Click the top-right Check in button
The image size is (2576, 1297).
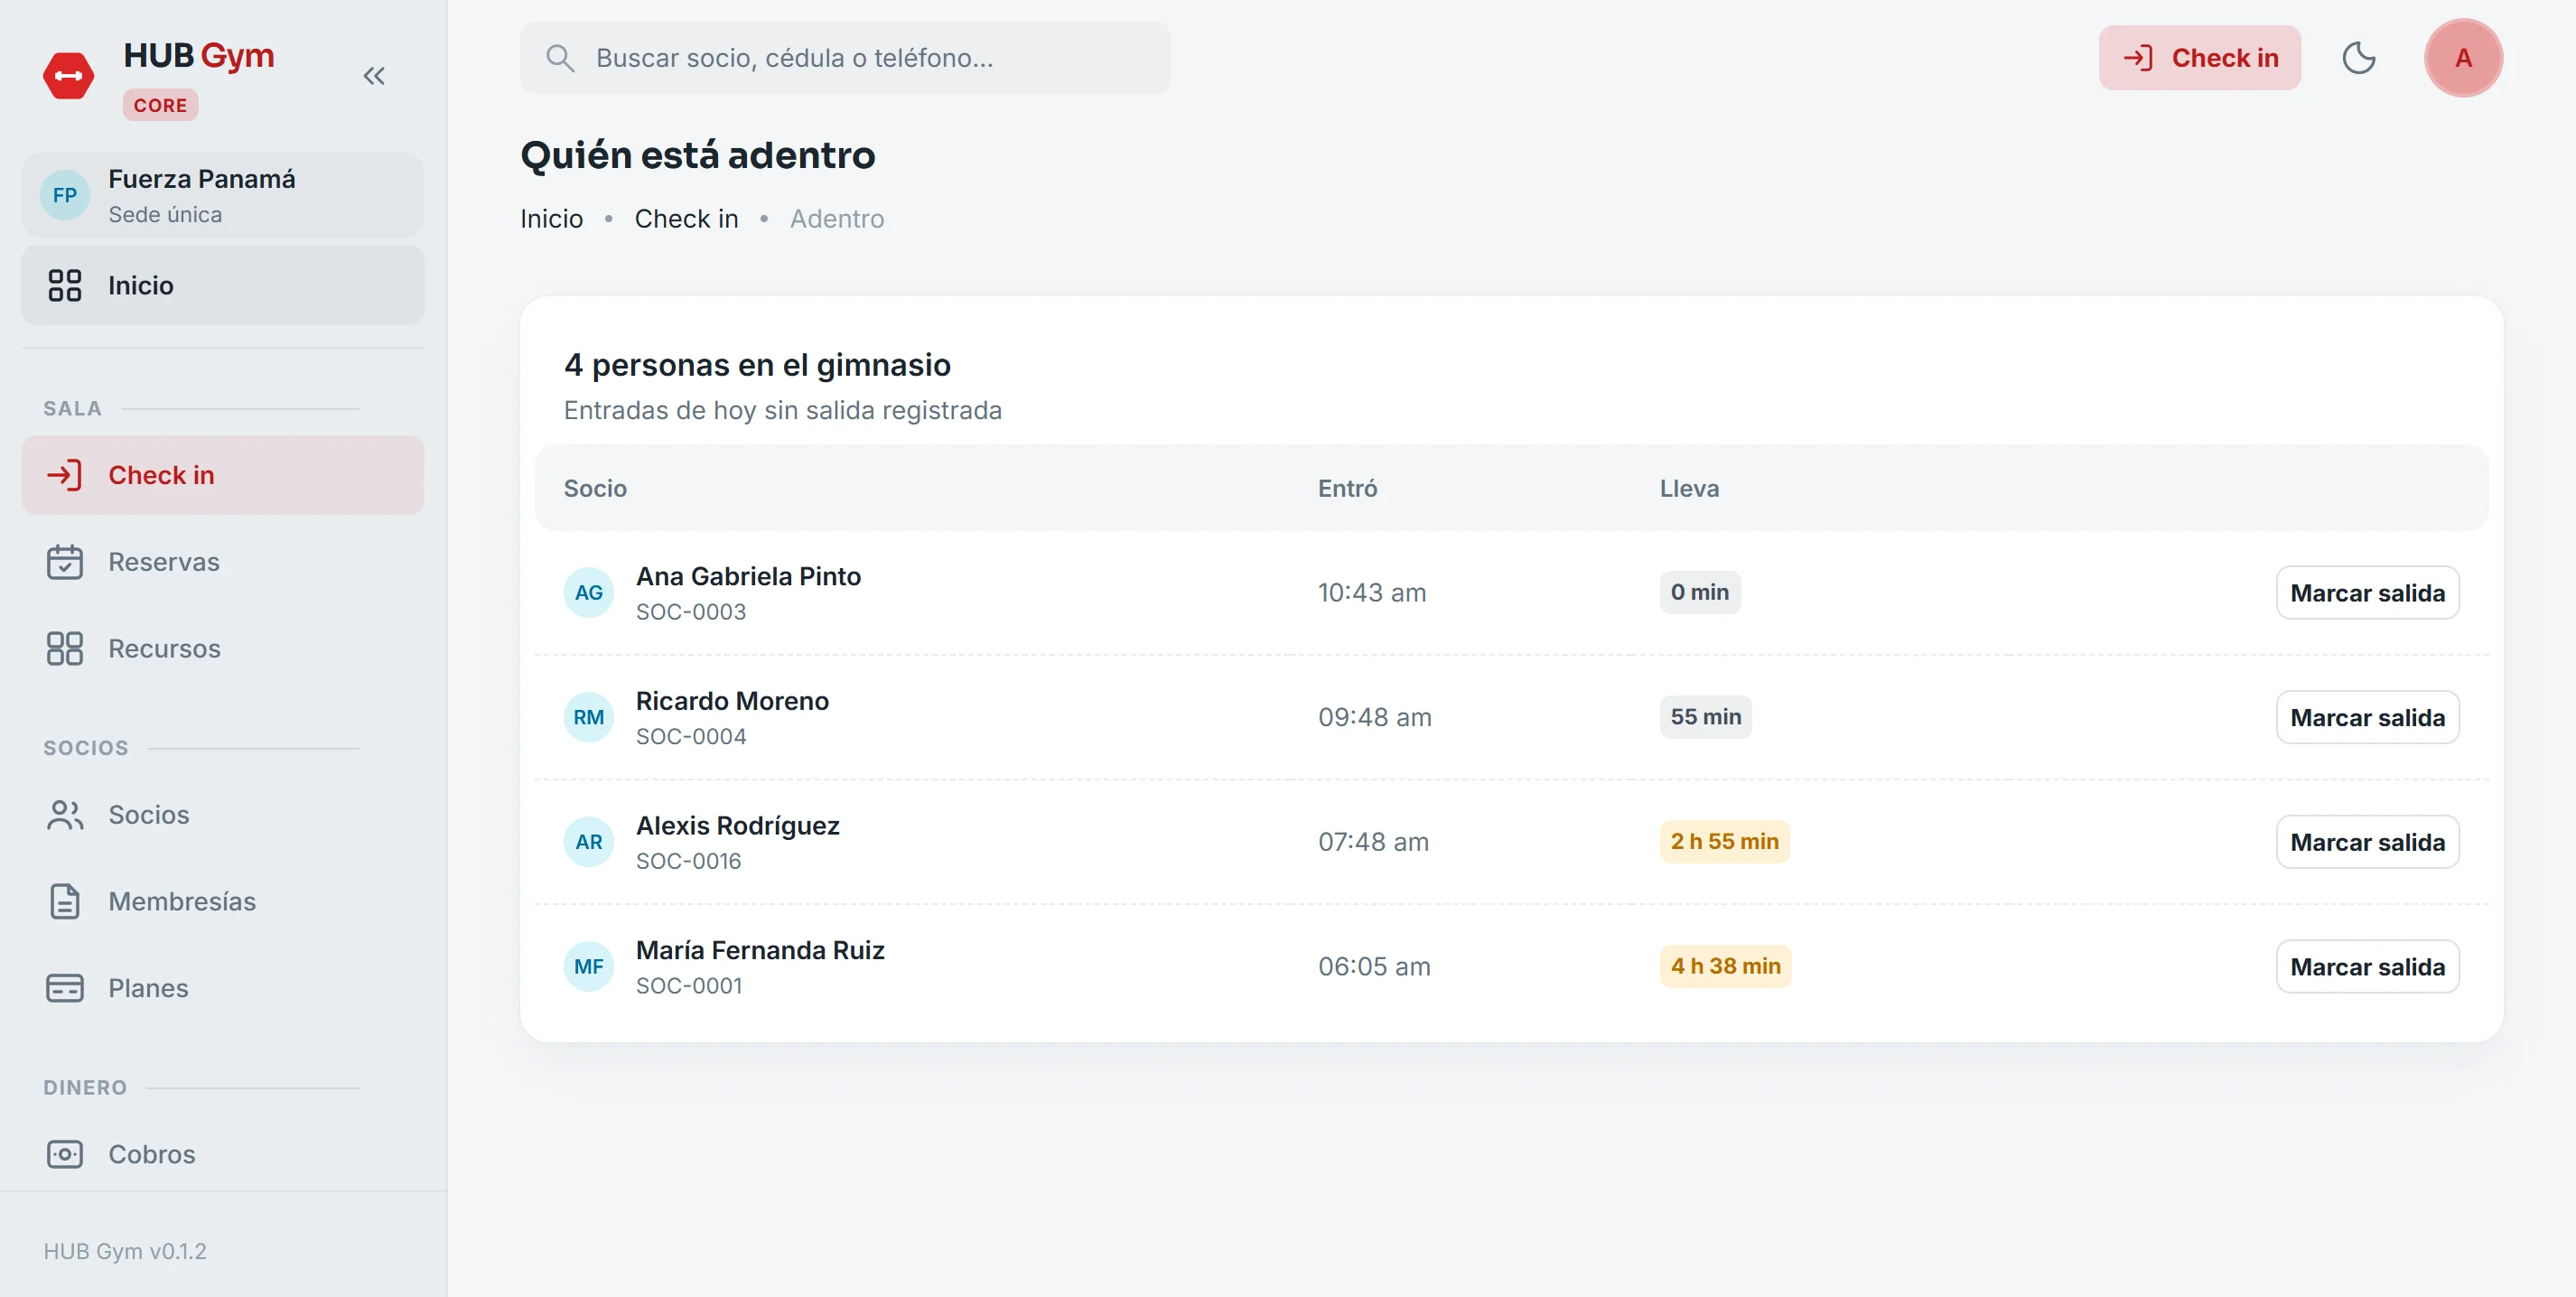tap(2200, 58)
